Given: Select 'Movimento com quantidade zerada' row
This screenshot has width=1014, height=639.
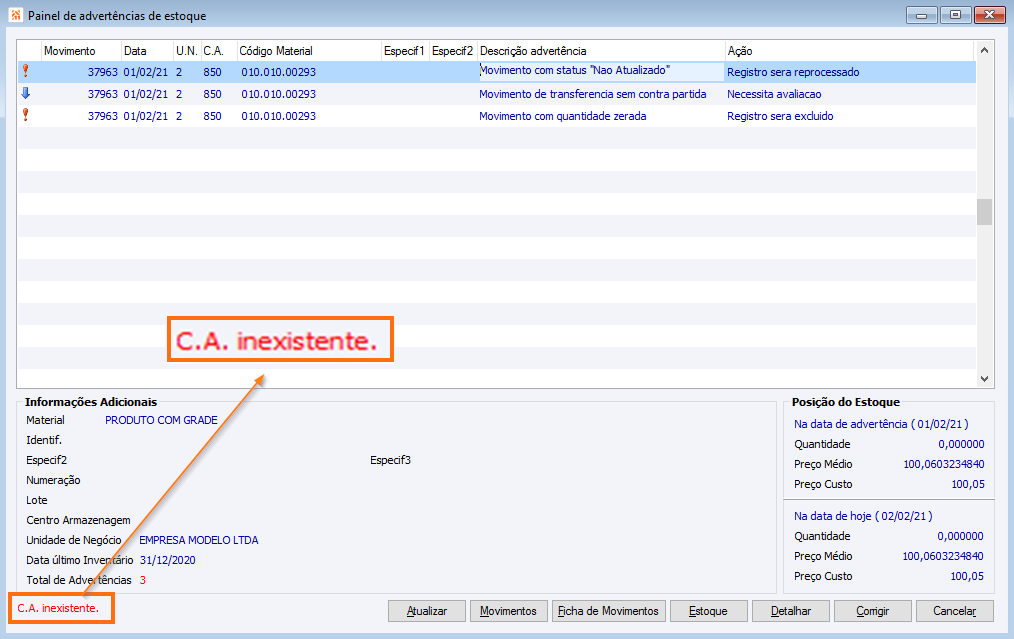Looking at the screenshot, I should [x=497, y=116].
